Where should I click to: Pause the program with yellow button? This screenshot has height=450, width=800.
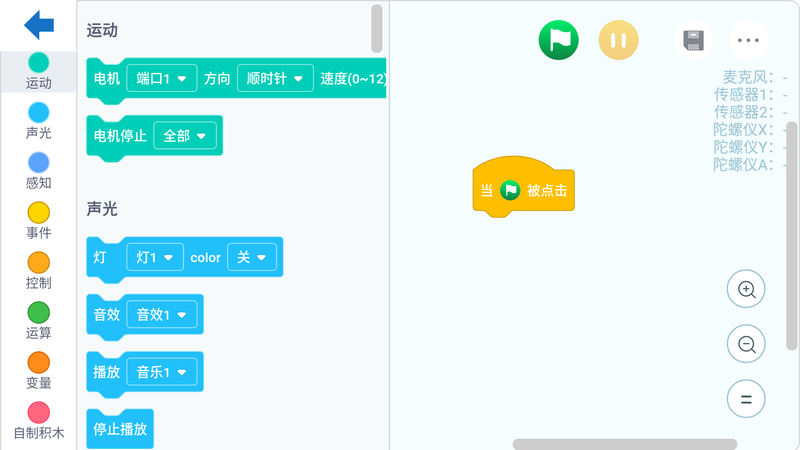[x=618, y=40]
